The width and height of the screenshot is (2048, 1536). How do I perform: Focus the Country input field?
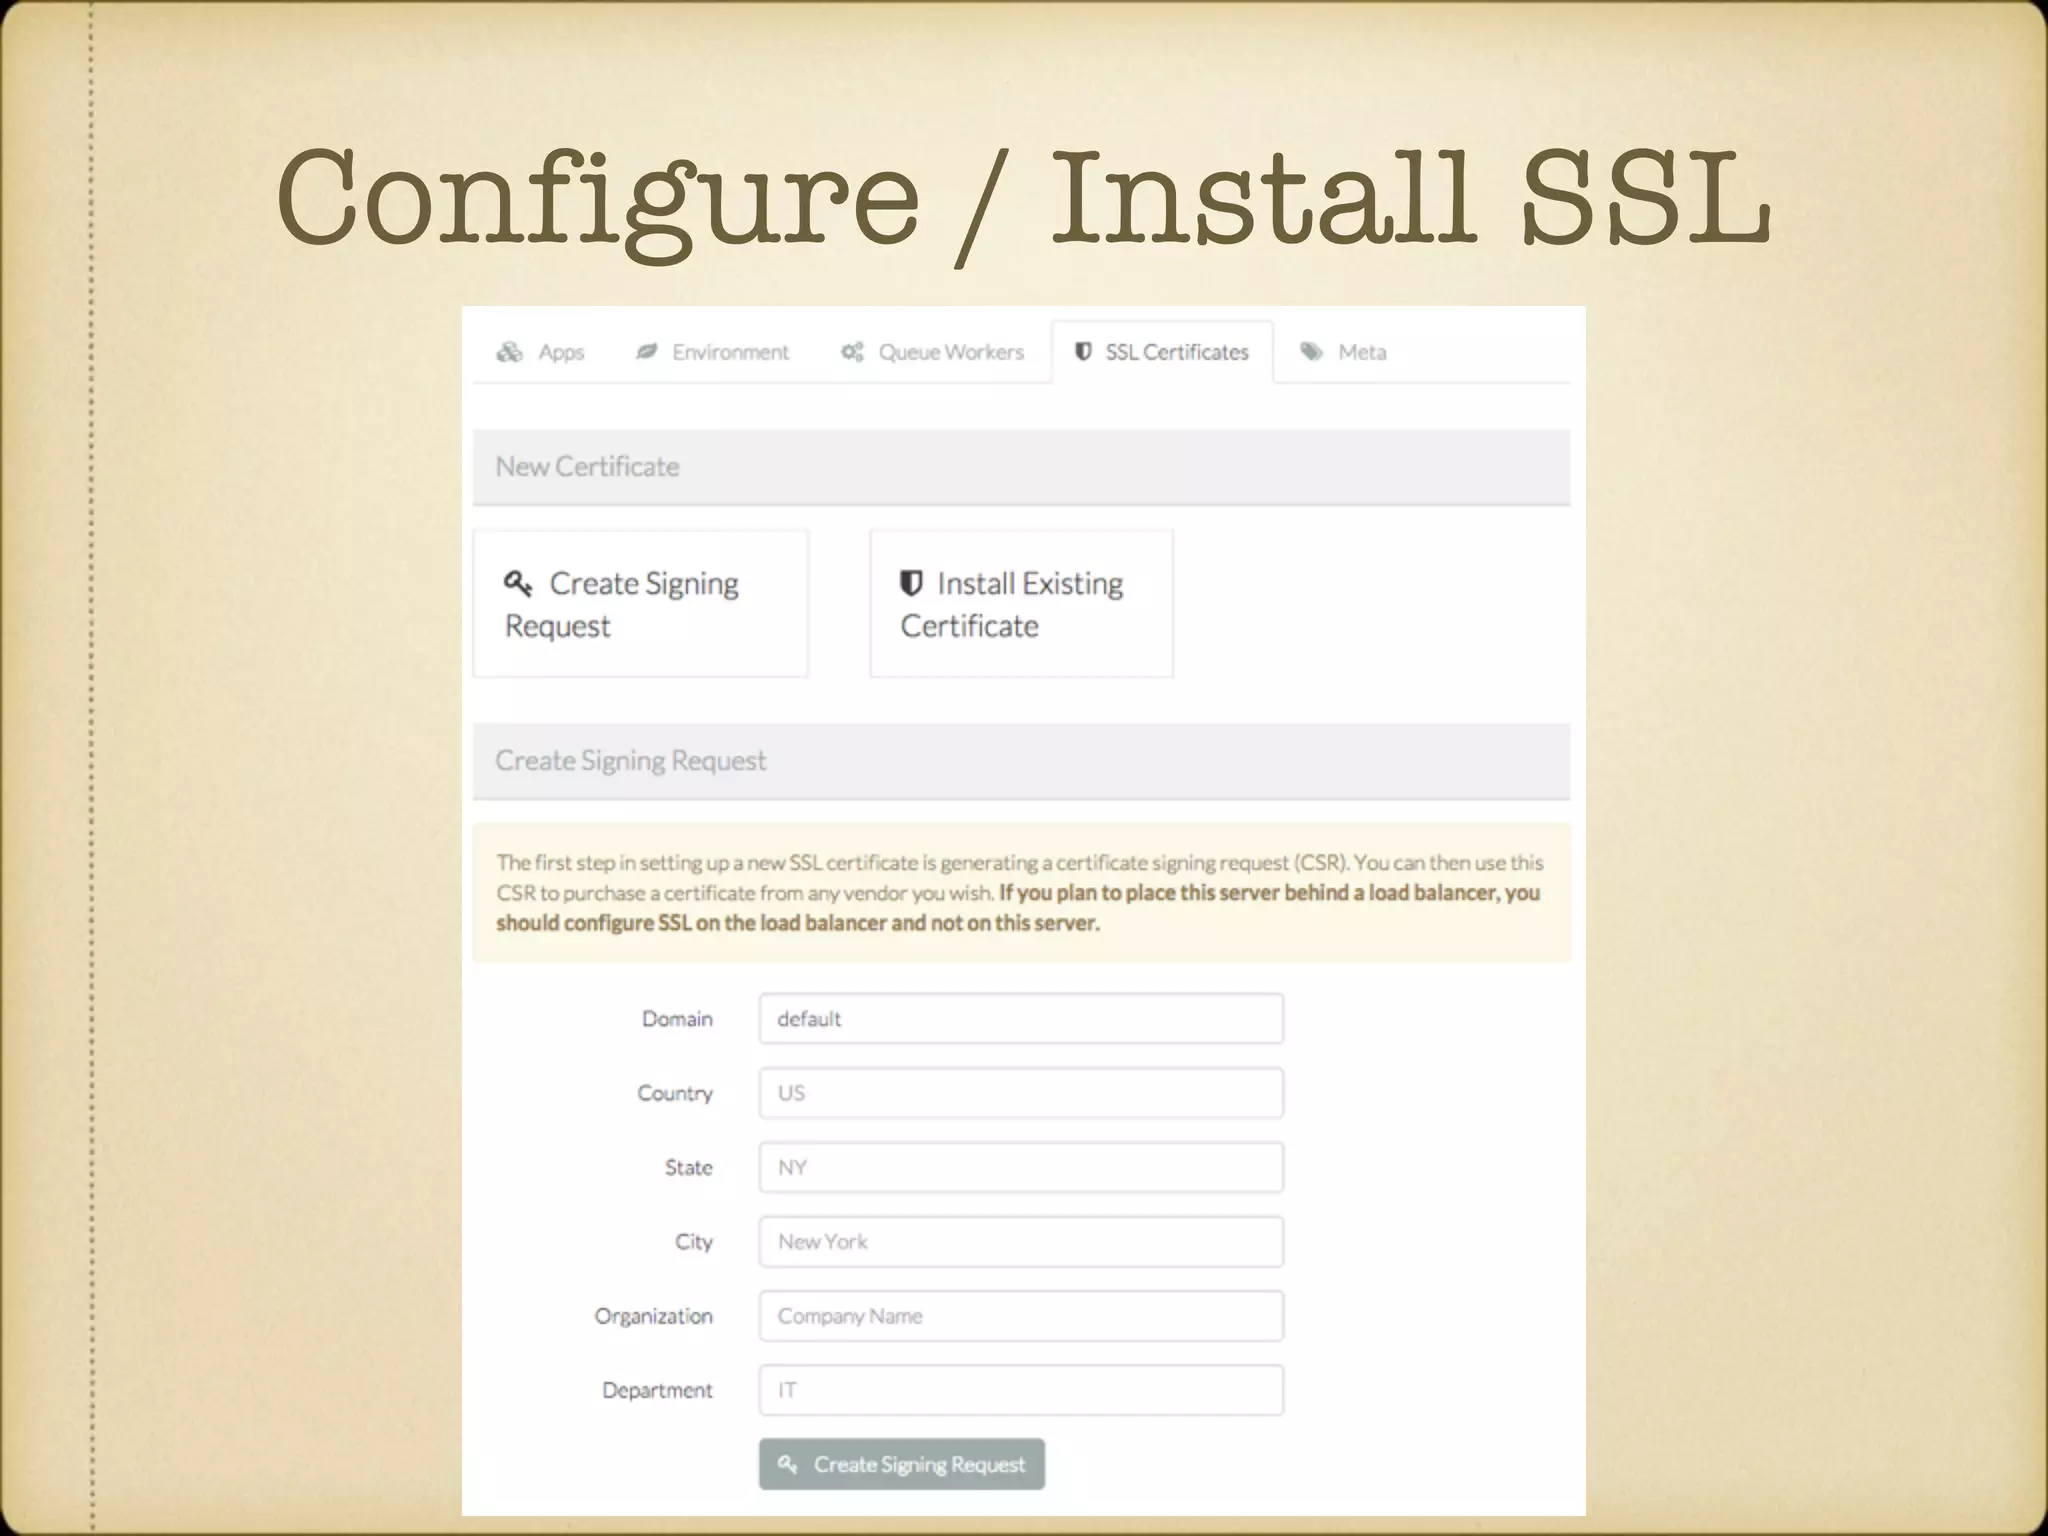tap(1021, 1093)
